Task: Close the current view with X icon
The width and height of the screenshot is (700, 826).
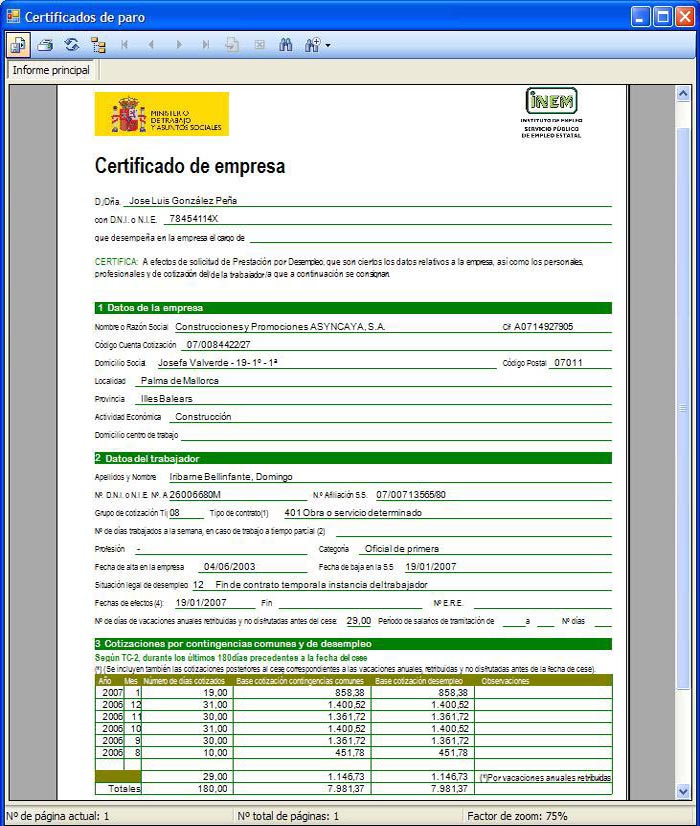Action: coord(259,45)
